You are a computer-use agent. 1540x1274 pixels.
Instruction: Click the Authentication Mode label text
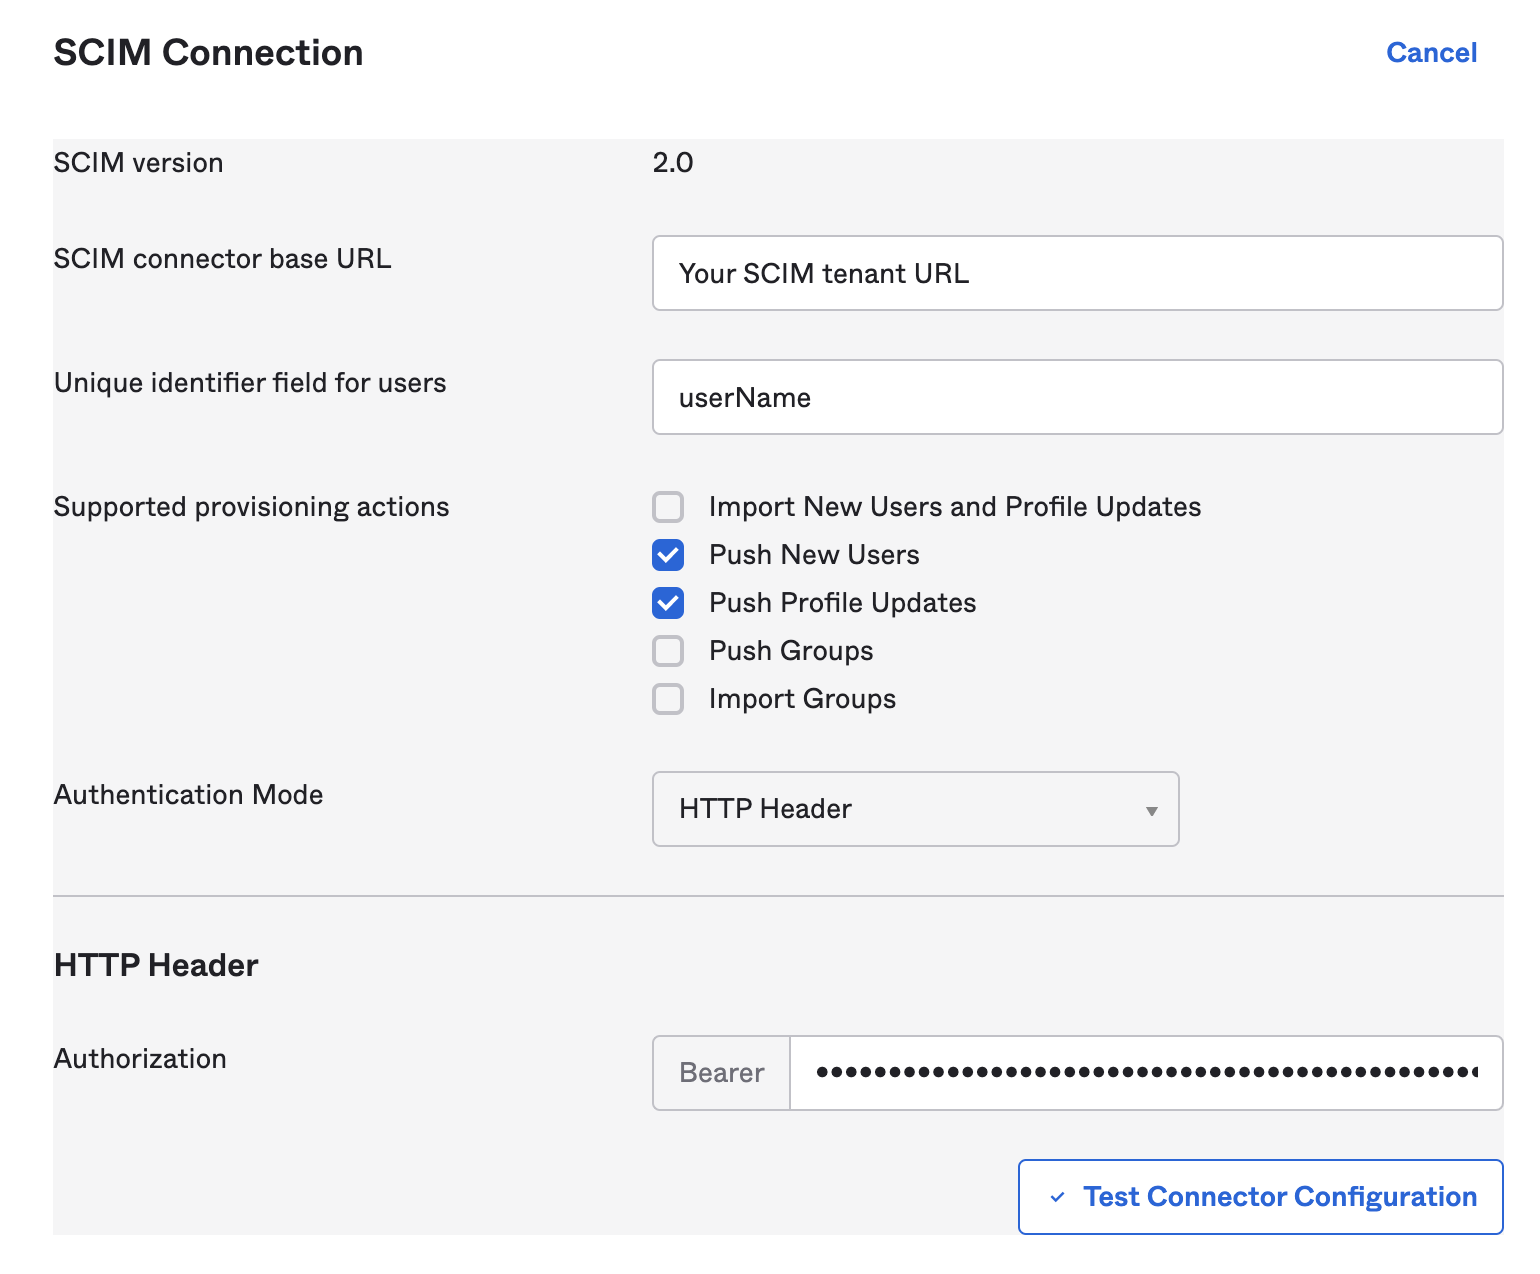coord(188,795)
